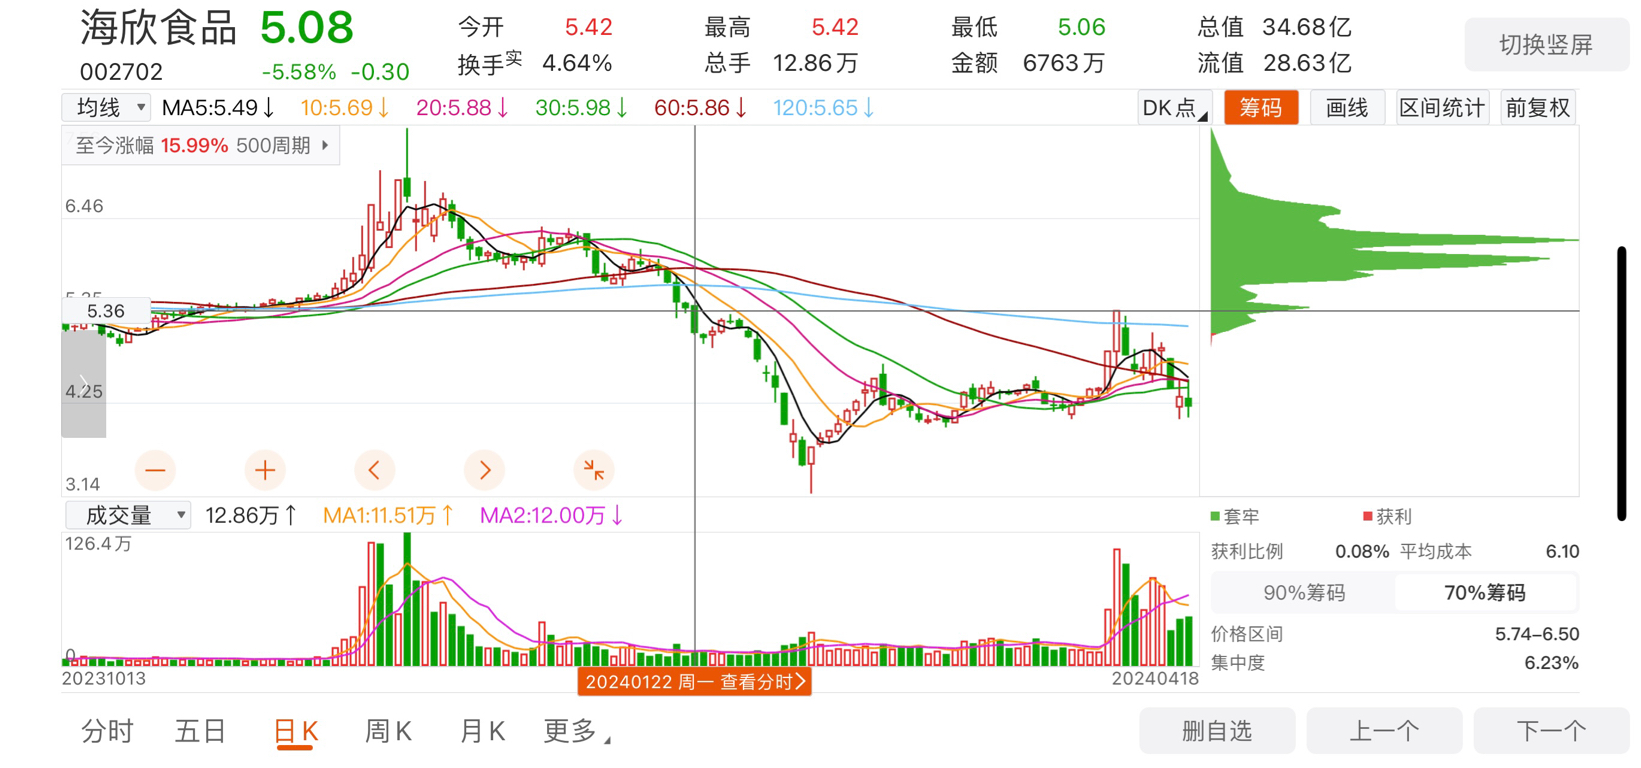Click the 价格区间 5.74–6.50 value
The image size is (1641, 768).
(1537, 634)
